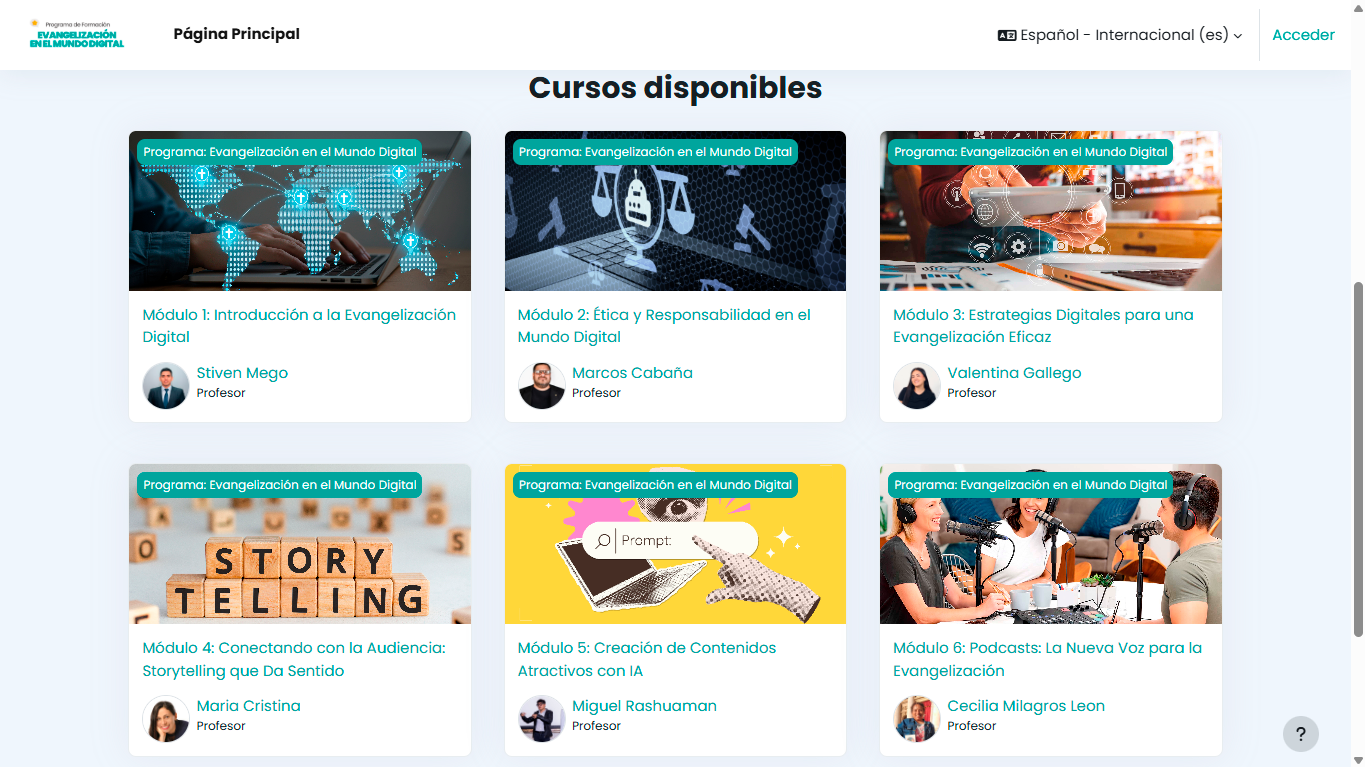
Task: Click the Stiven Mego teacher name
Action: click(x=242, y=373)
